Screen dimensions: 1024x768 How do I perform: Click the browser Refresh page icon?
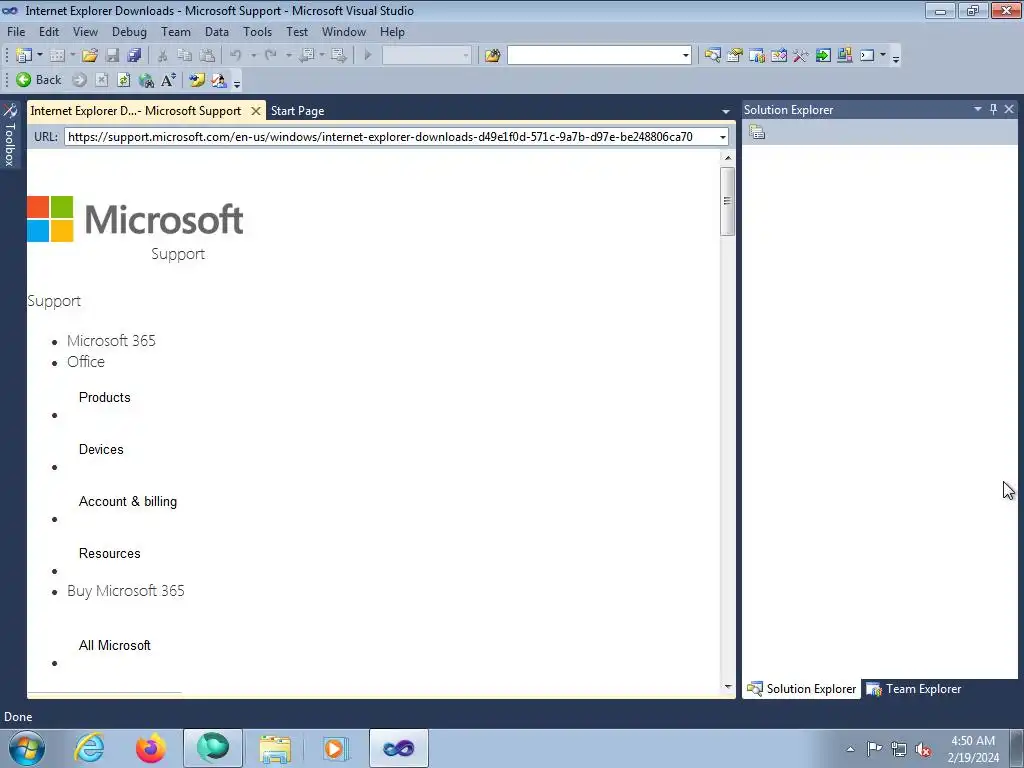123,80
